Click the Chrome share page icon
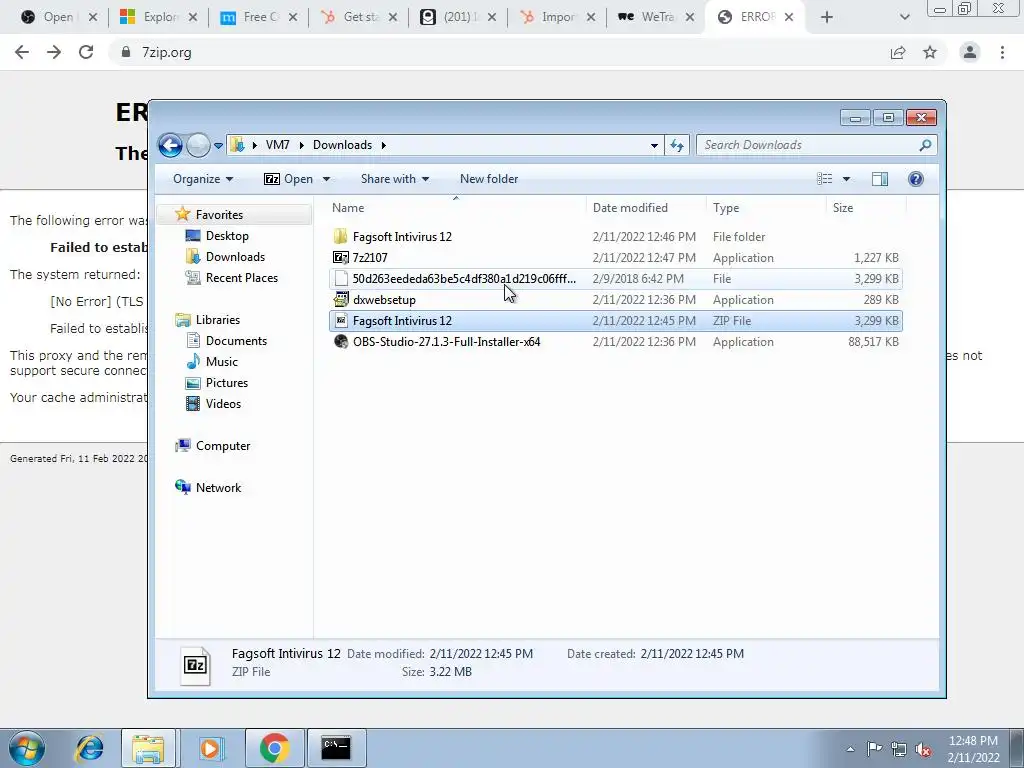Screen dimensions: 1024x768 tap(898, 52)
